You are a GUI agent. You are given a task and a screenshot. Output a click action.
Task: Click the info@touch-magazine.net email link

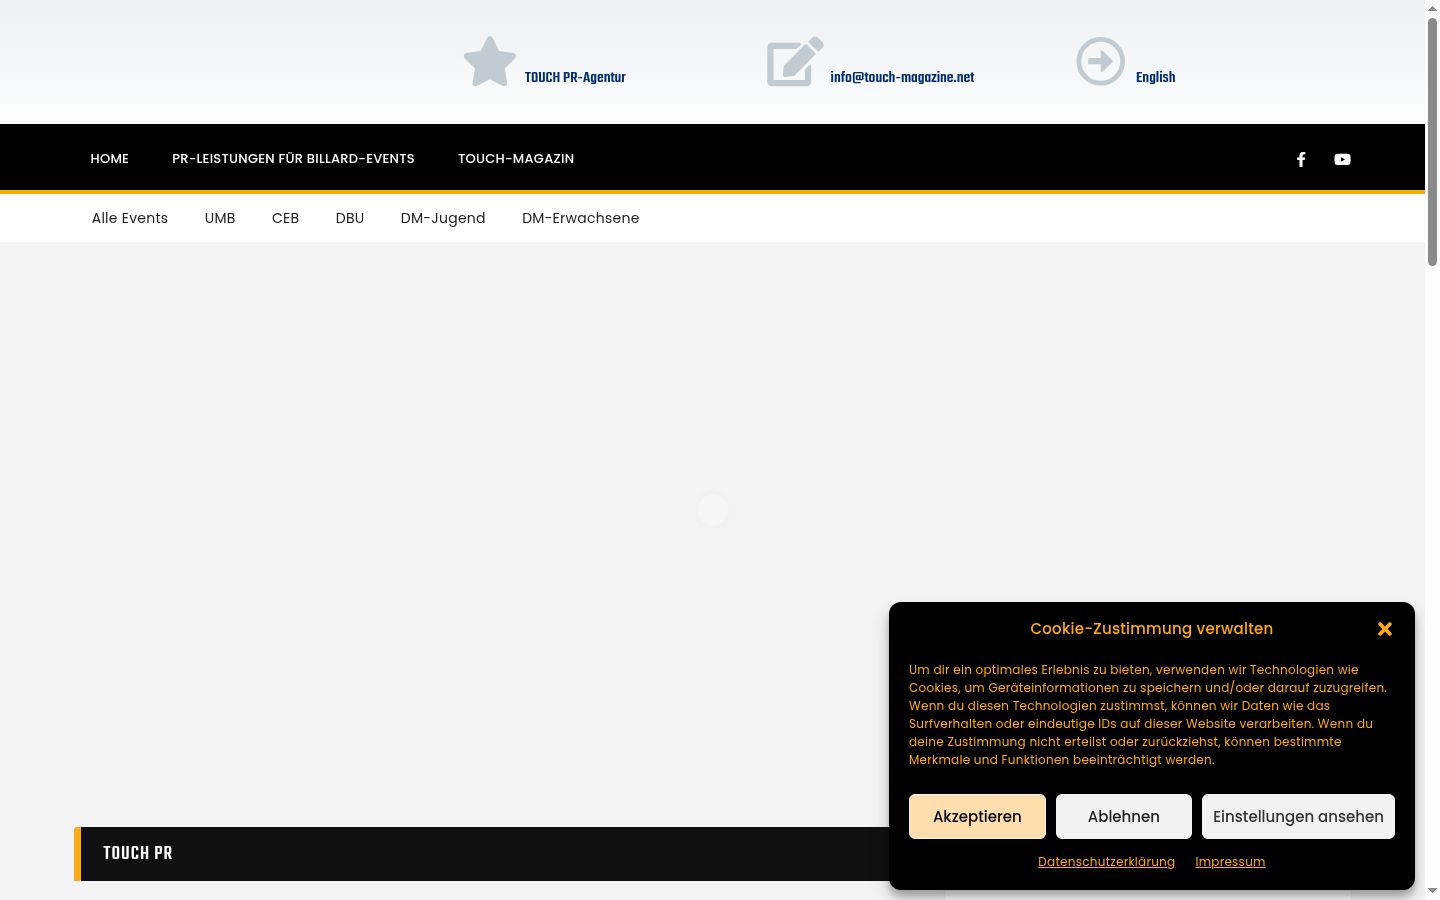(902, 77)
